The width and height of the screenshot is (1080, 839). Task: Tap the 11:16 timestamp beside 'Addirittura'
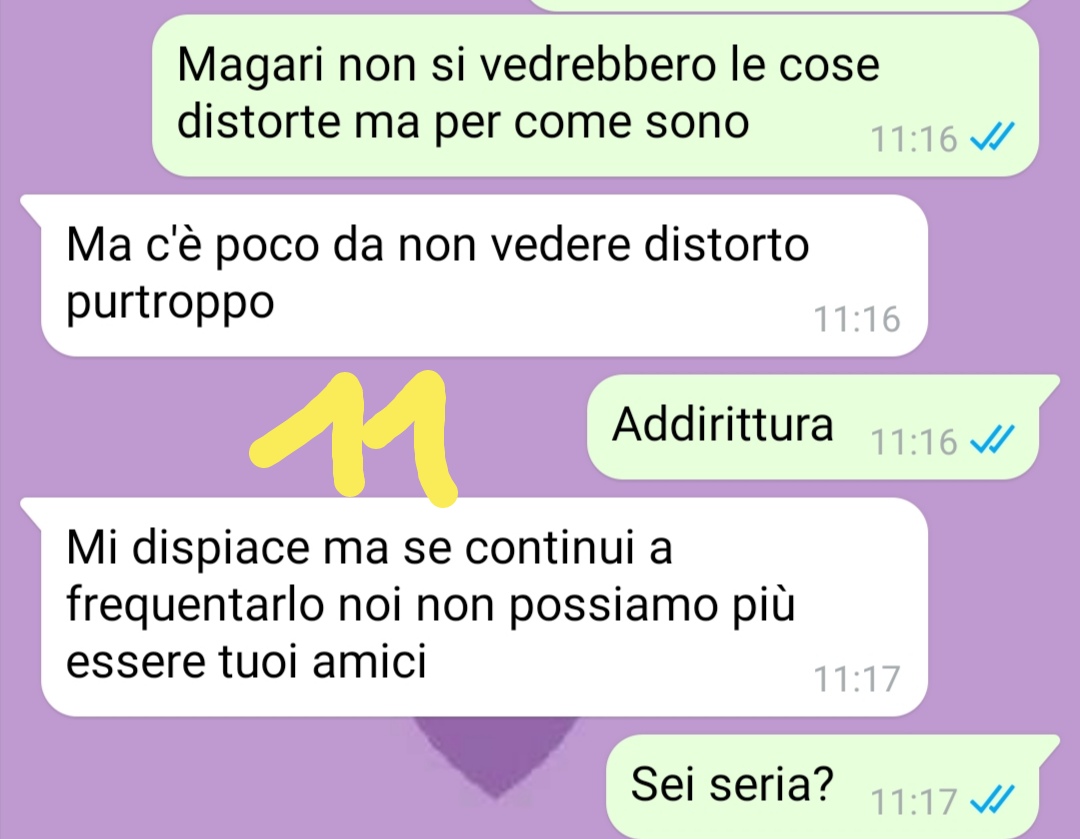tap(914, 441)
